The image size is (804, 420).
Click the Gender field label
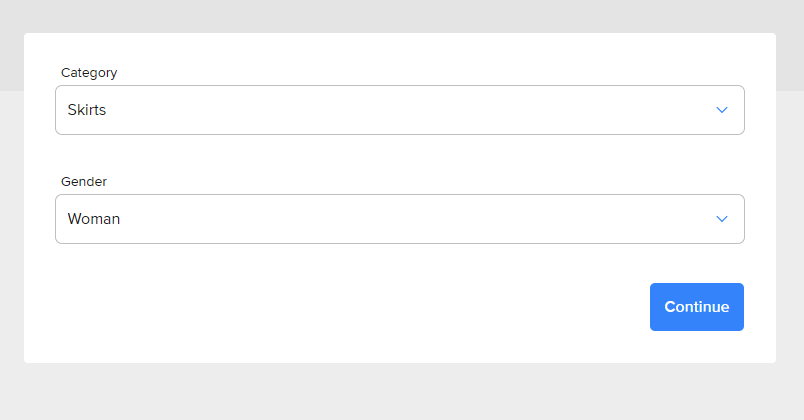click(84, 182)
